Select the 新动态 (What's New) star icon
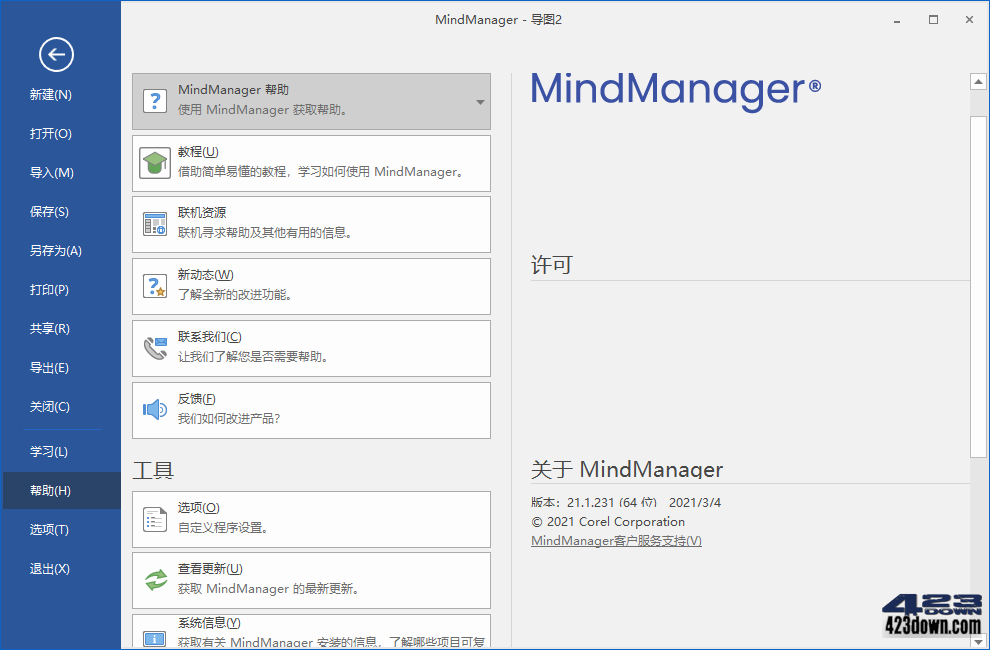 coord(155,286)
